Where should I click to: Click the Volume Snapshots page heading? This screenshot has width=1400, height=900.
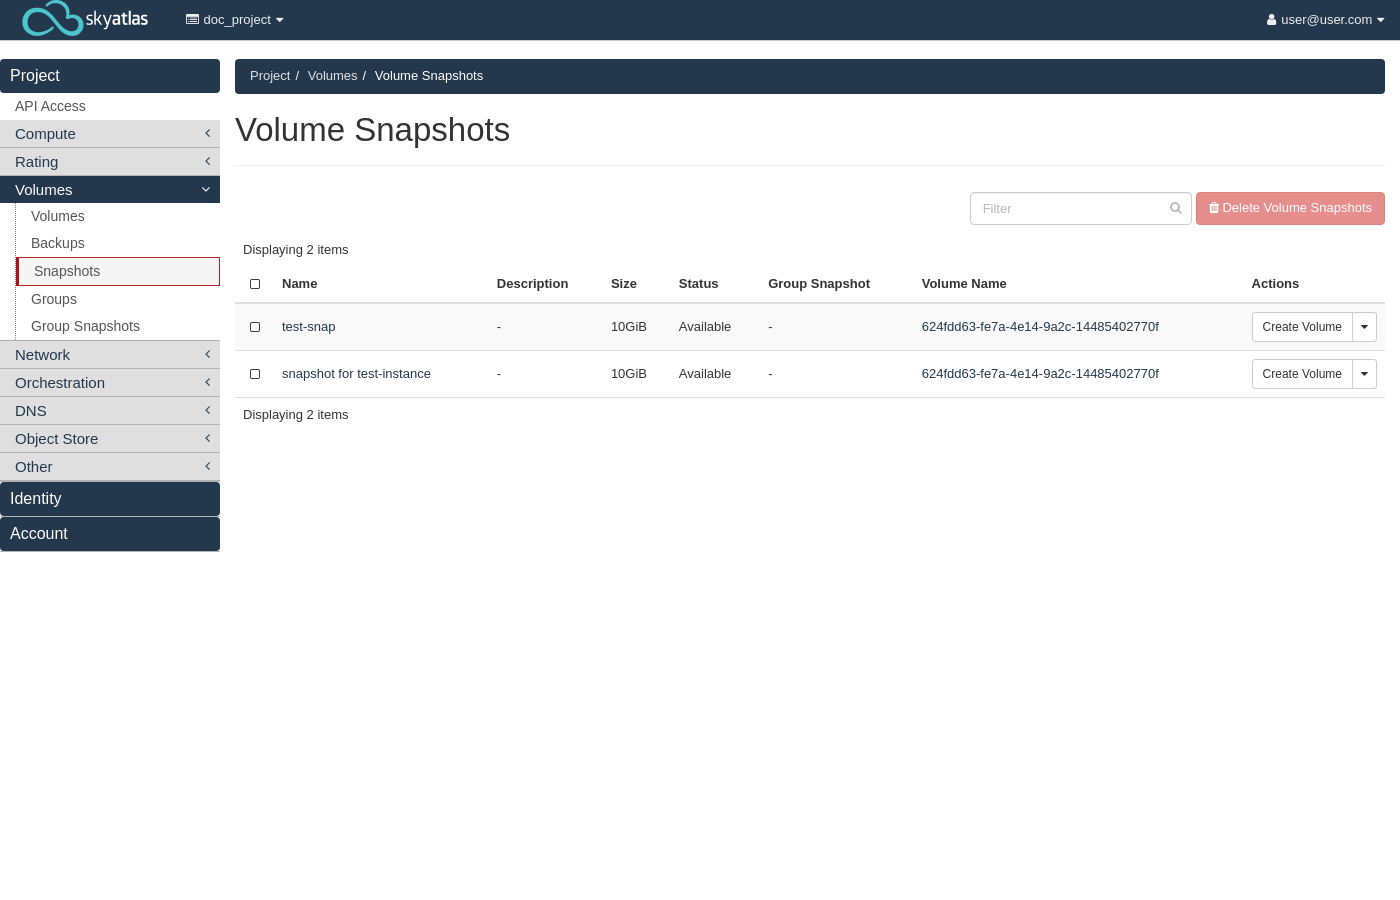point(372,130)
